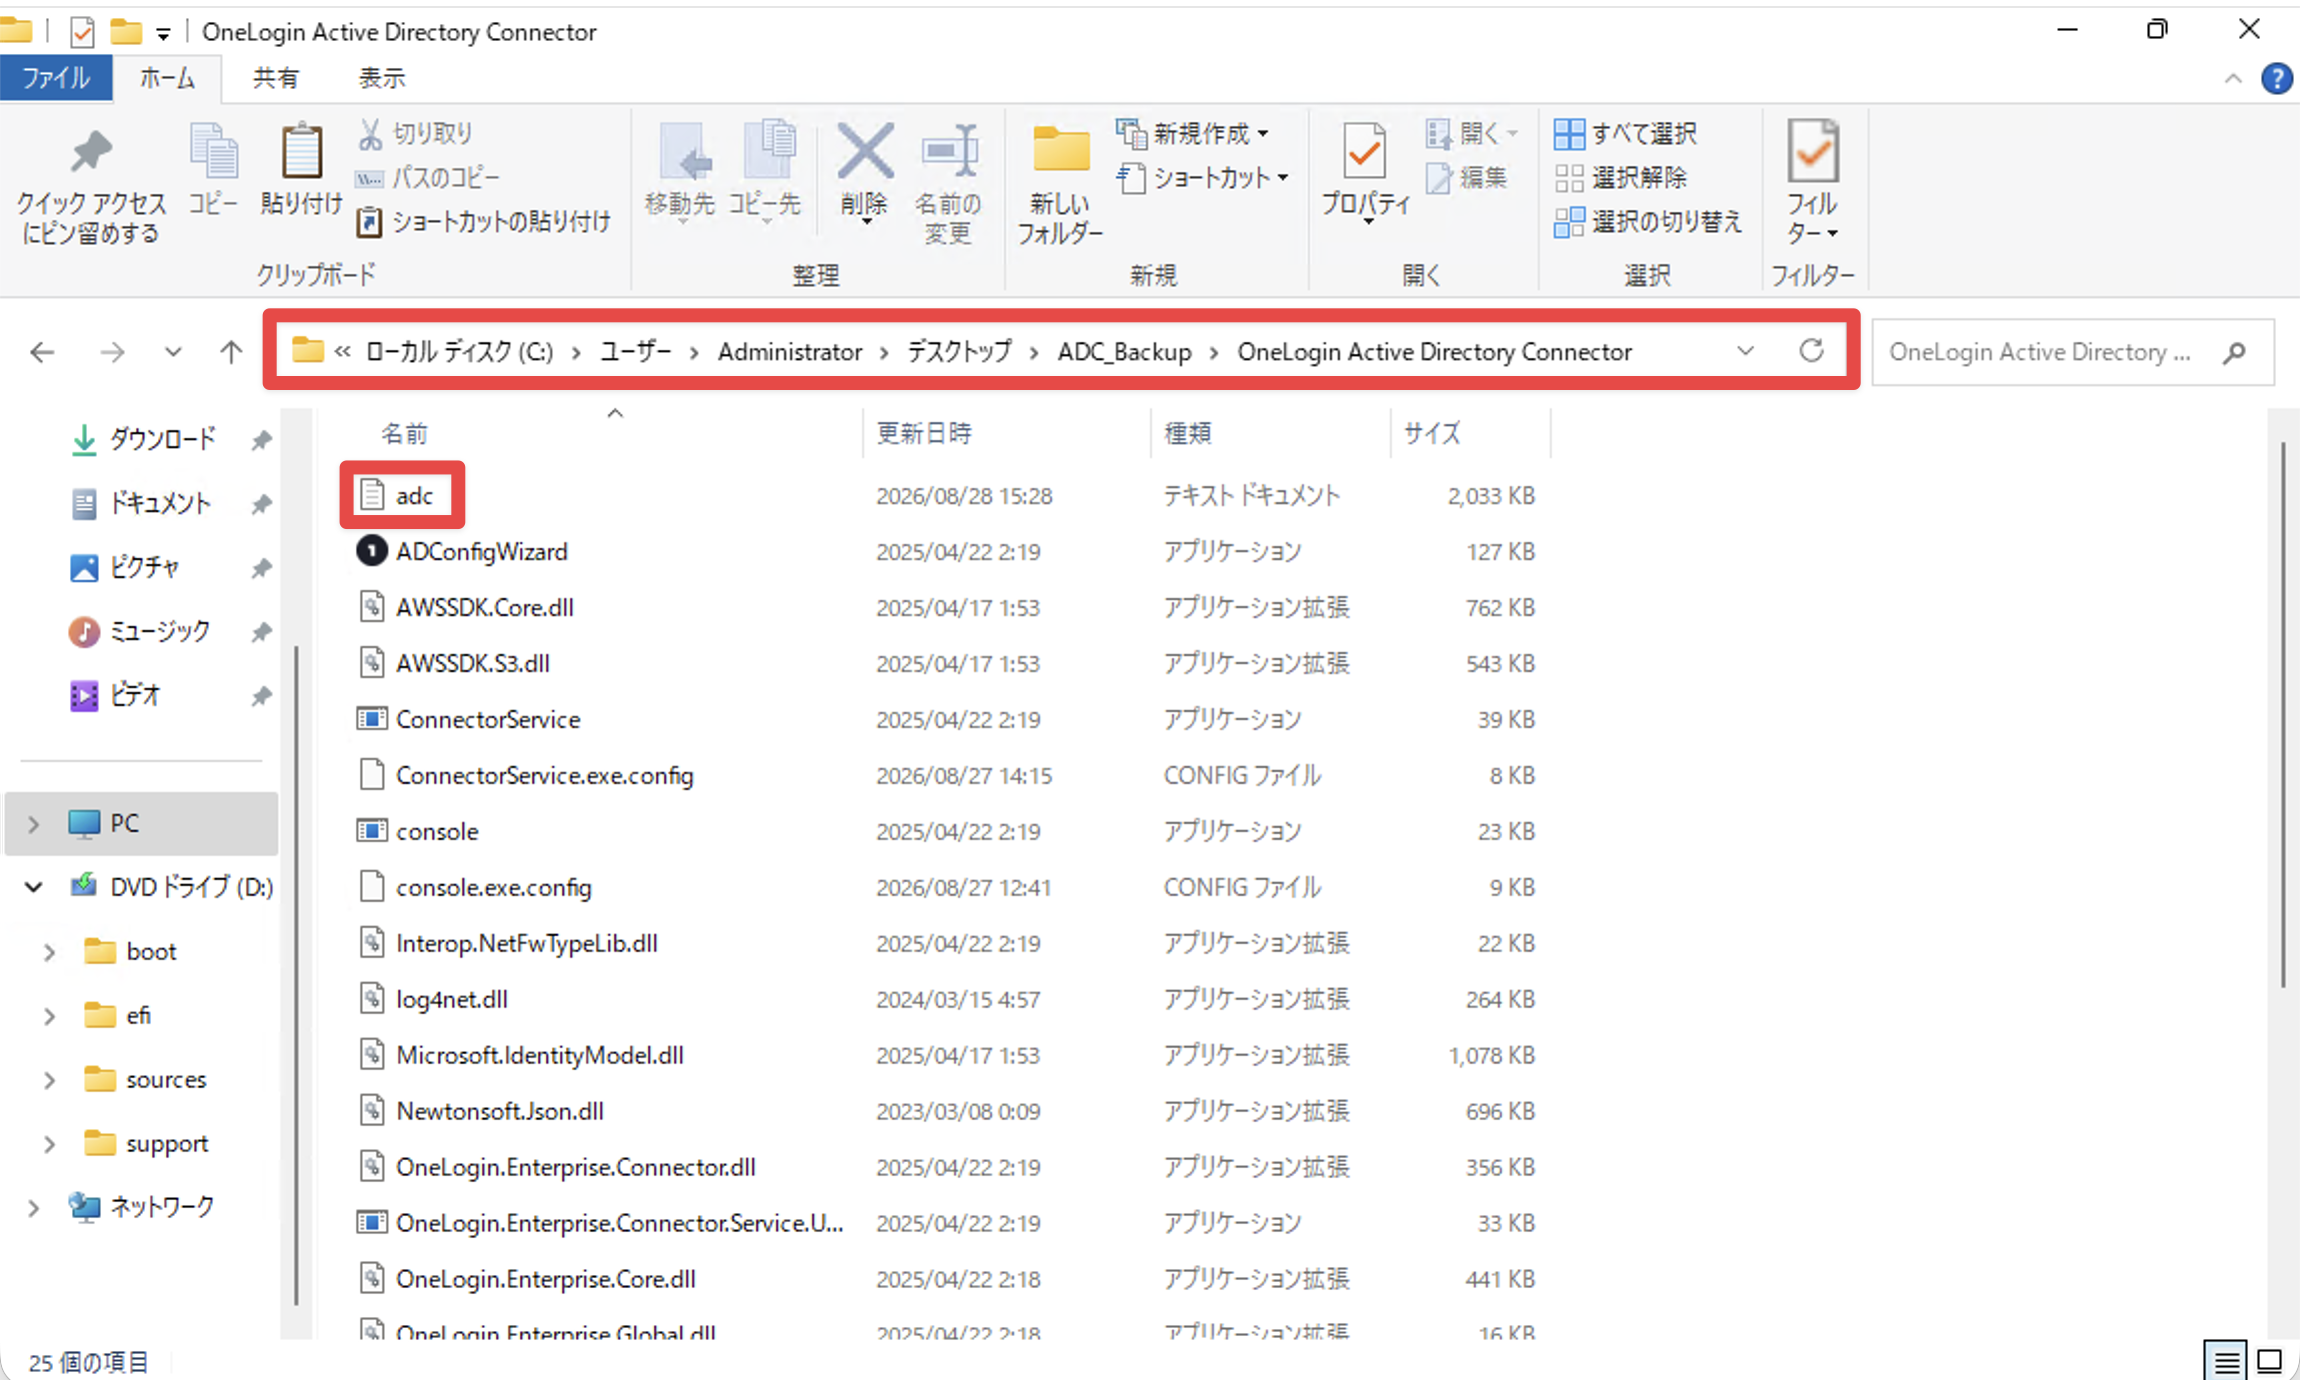Switch to the ホーム tab

(x=167, y=78)
